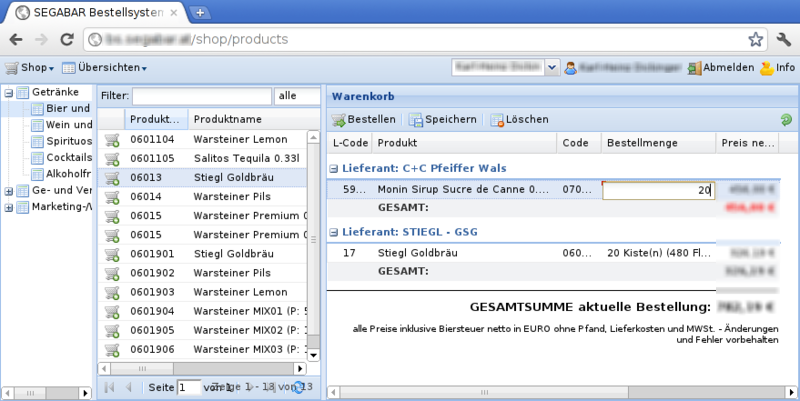Click the product Filter text field

(x=202, y=96)
